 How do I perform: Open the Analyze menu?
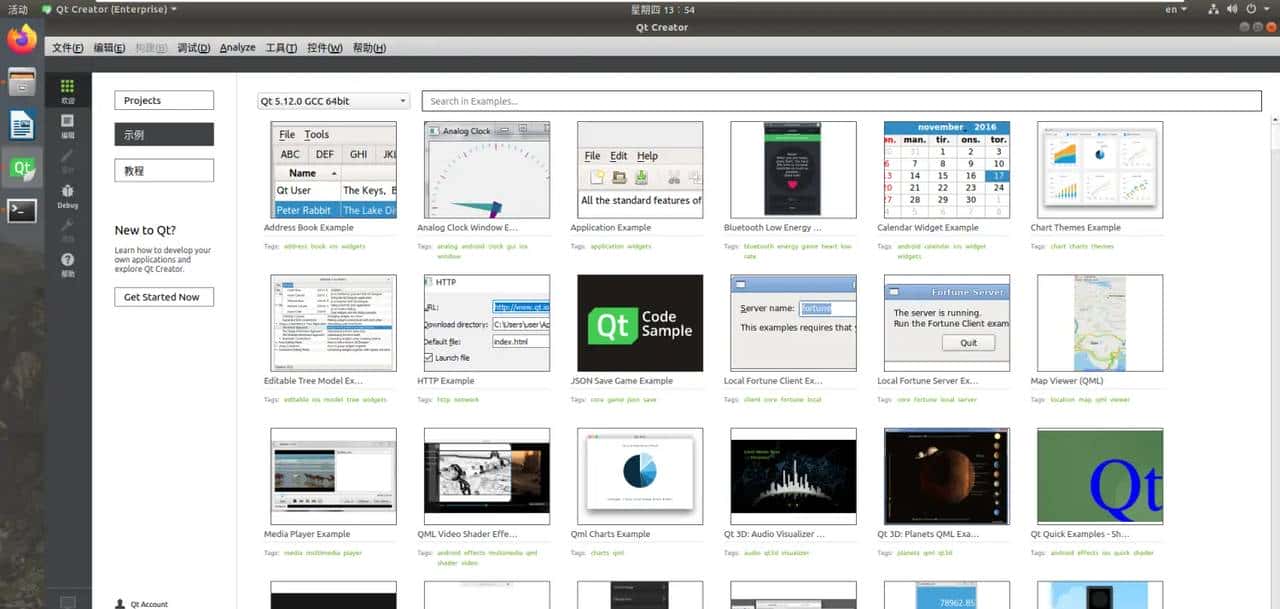tap(237, 48)
